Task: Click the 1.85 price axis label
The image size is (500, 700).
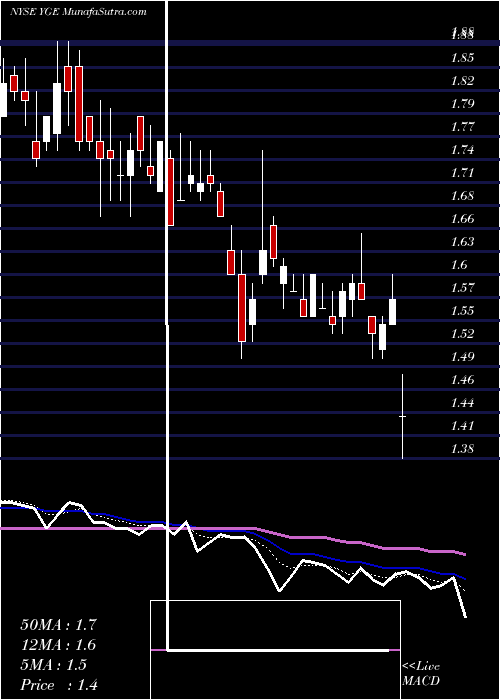Action: [x=462, y=58]
